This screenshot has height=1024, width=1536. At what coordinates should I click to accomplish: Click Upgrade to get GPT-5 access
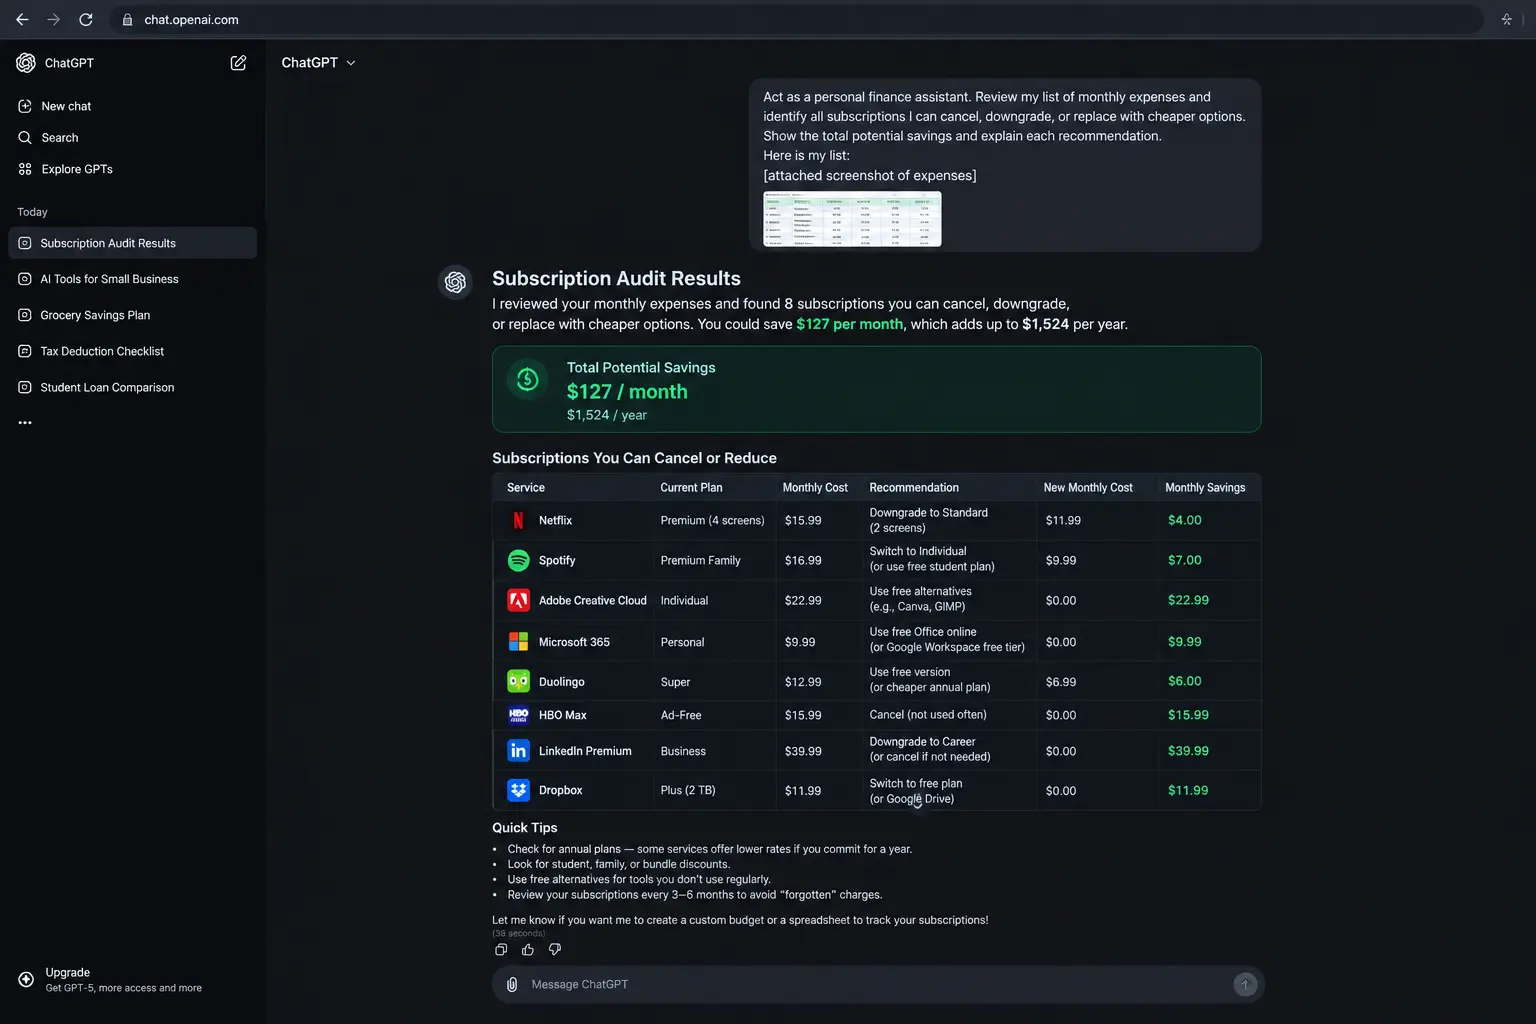pyautogui.click(x=123, y=980)
